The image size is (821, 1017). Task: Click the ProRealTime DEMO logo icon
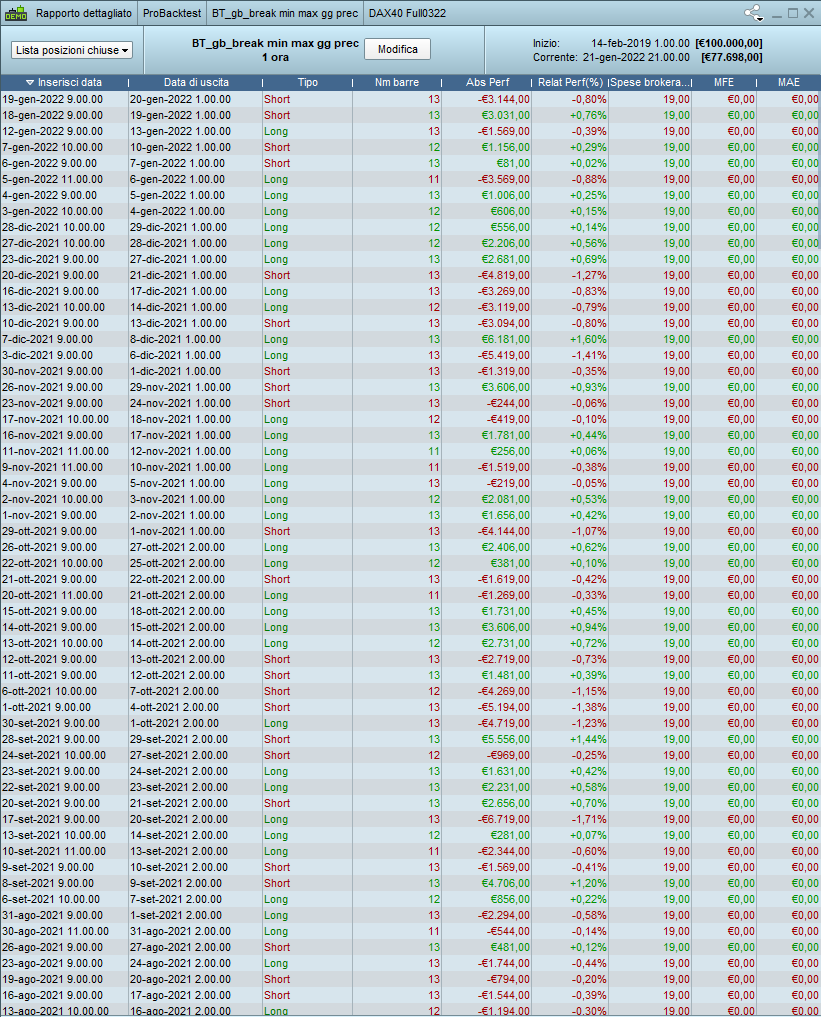coord(16,13)
